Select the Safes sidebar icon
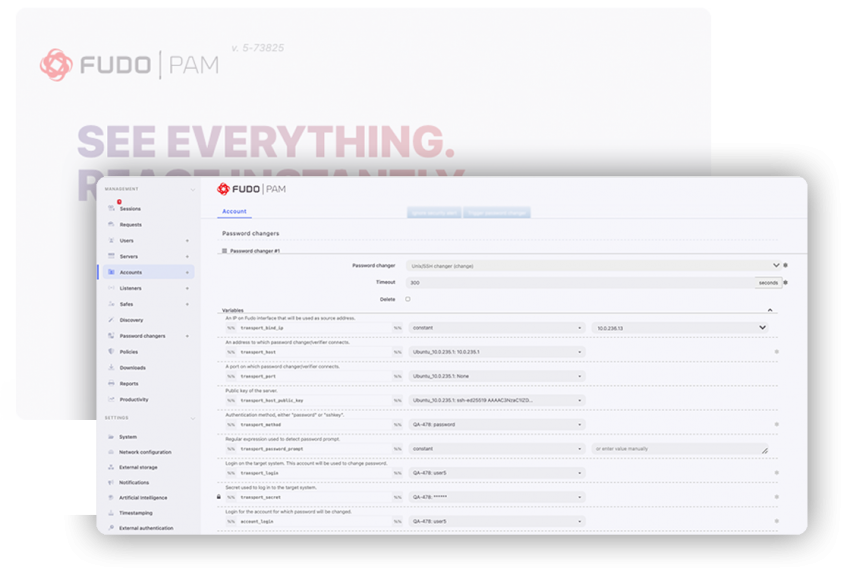The image size is (850, 581). pos(112,304)
